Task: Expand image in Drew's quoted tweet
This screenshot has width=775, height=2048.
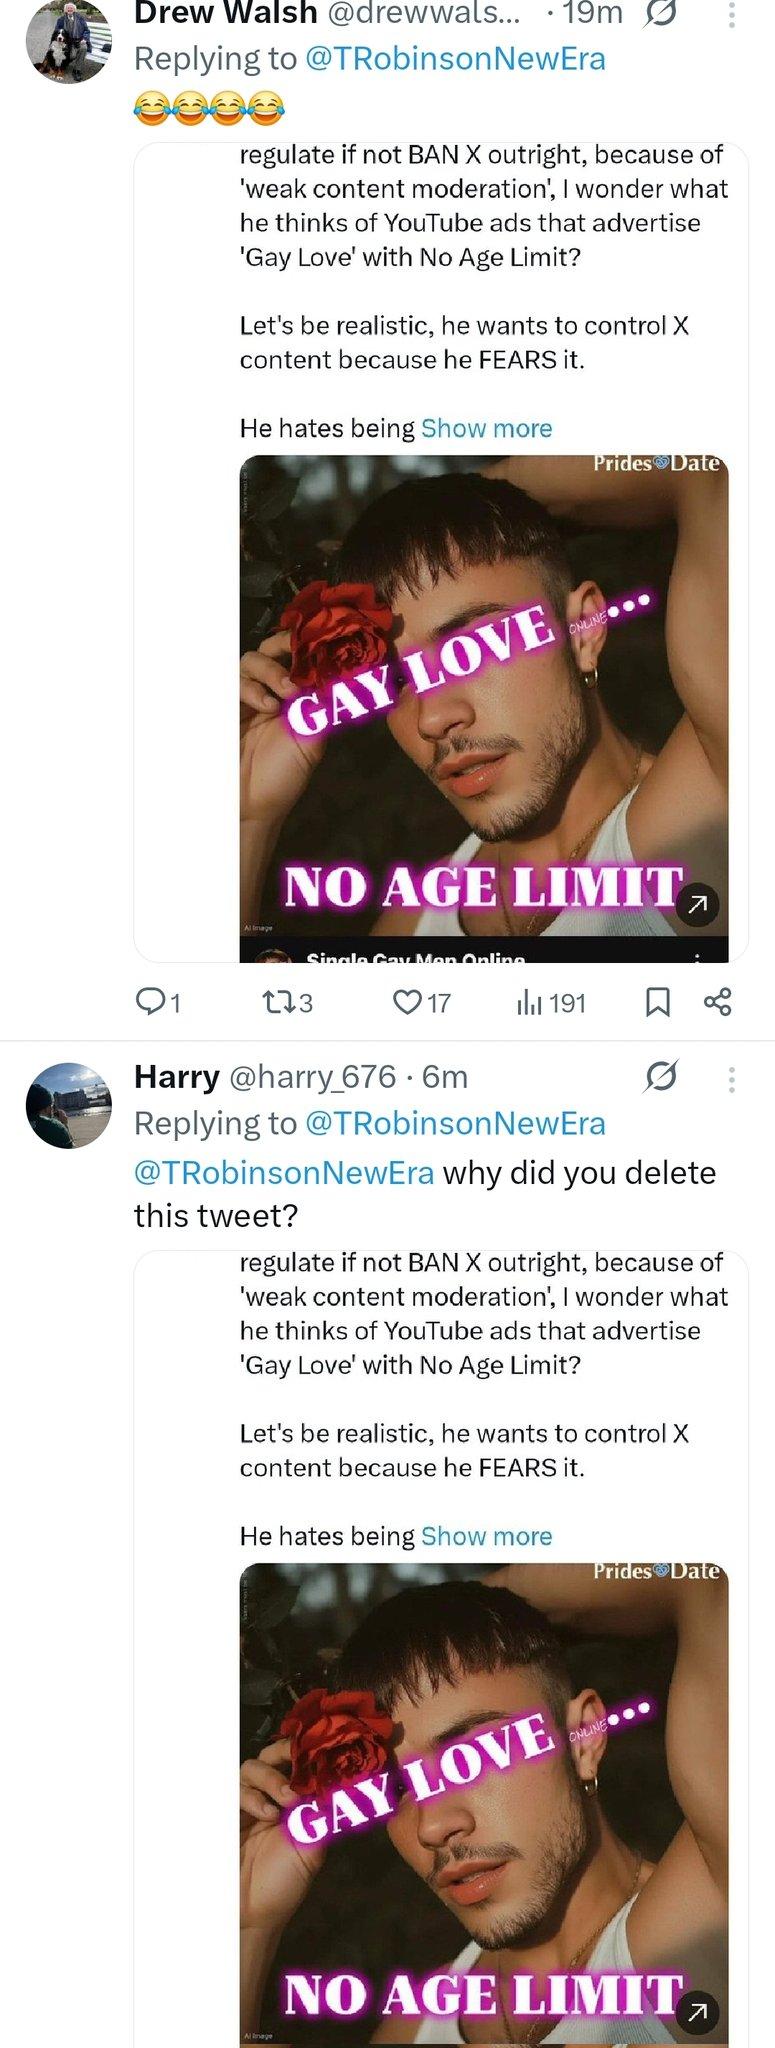Action: pos(698,904)
